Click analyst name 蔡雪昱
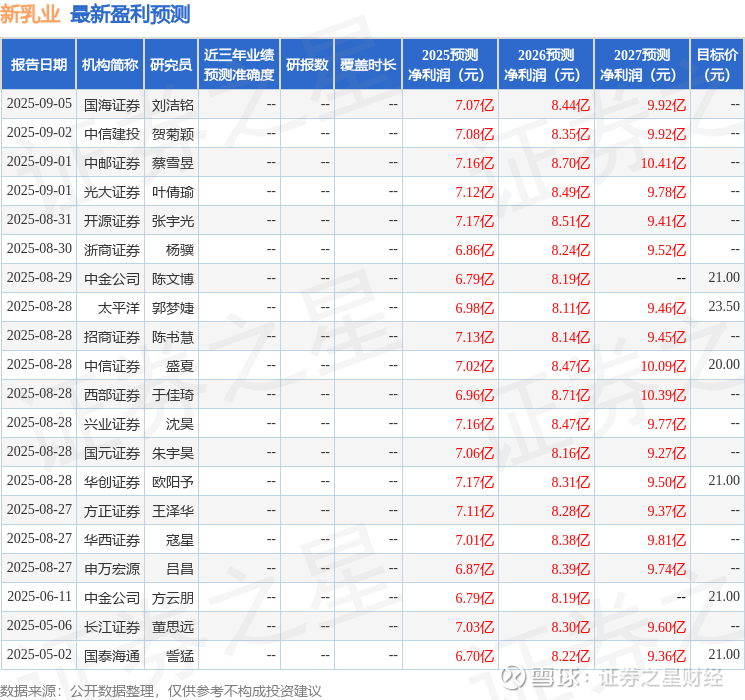The width and height of the screenshot is (745, 700). (x=173, y=163)
